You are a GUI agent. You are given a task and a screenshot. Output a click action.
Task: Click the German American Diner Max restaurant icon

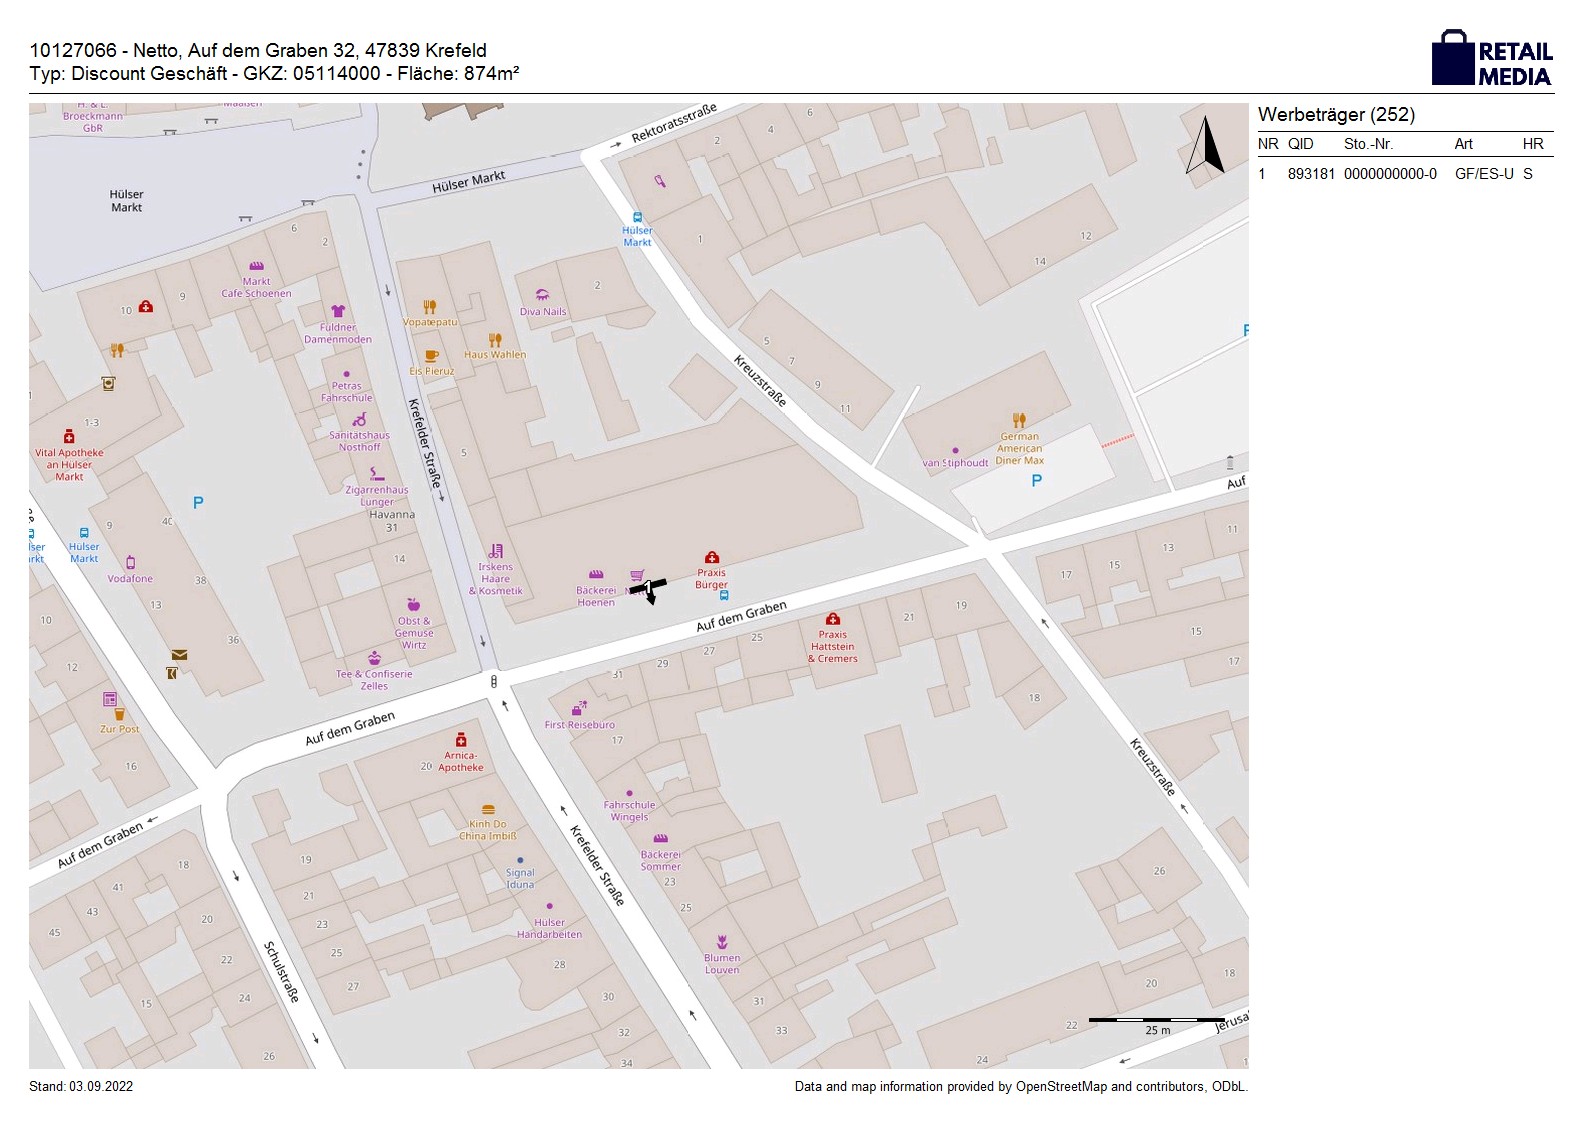click(1019, 420)
